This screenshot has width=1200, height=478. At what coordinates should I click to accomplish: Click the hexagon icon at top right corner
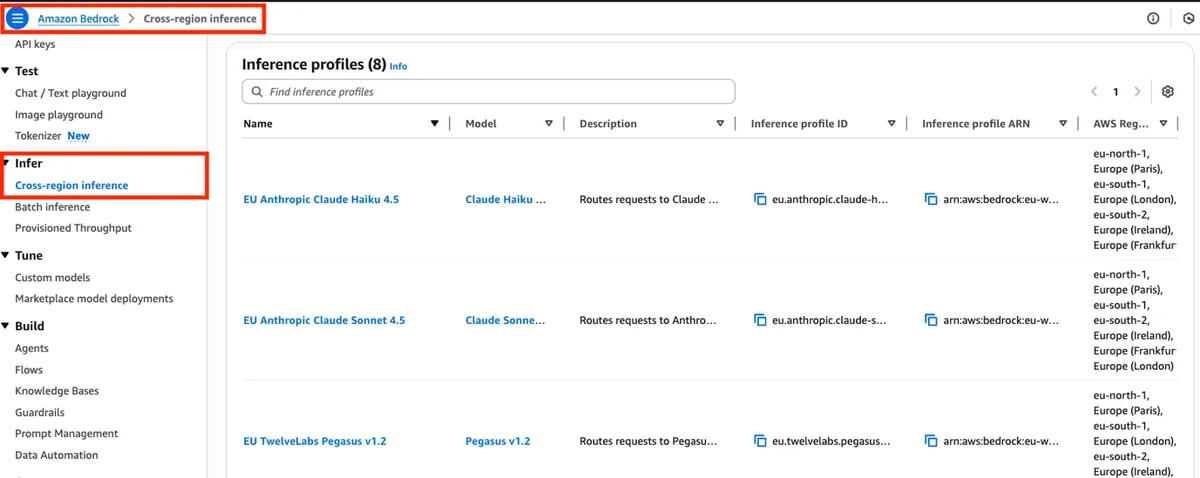[1188, 18]
